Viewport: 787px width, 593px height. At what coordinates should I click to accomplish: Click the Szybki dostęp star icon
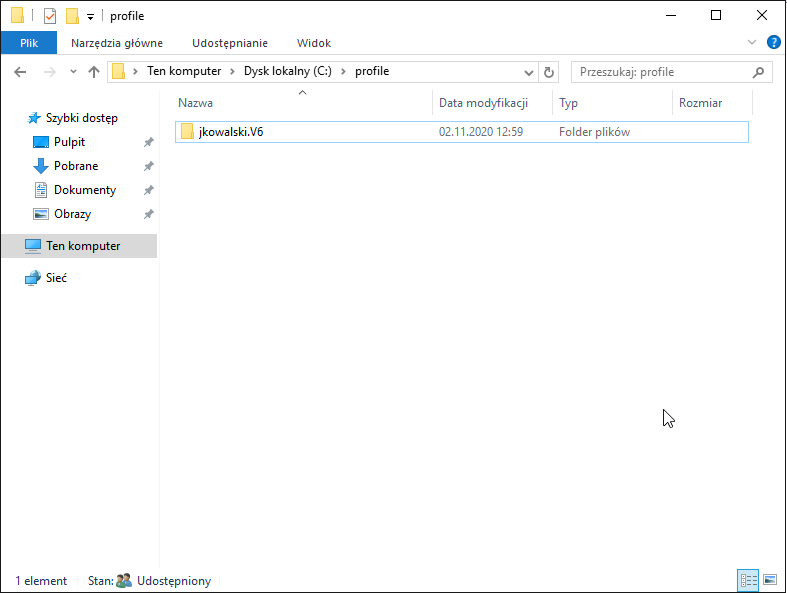pos(34,118)
